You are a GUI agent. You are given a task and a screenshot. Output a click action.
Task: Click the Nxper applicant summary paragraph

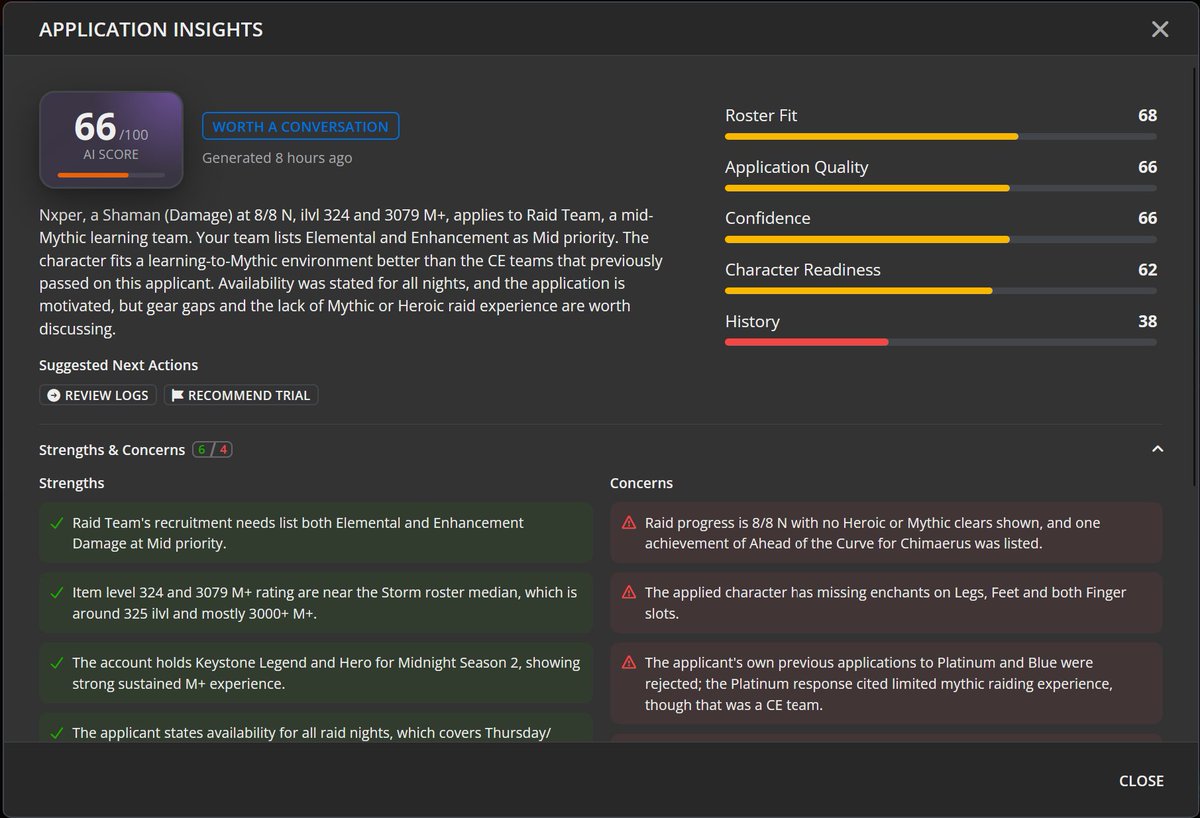pyautogui.click(x=350, y=272)
